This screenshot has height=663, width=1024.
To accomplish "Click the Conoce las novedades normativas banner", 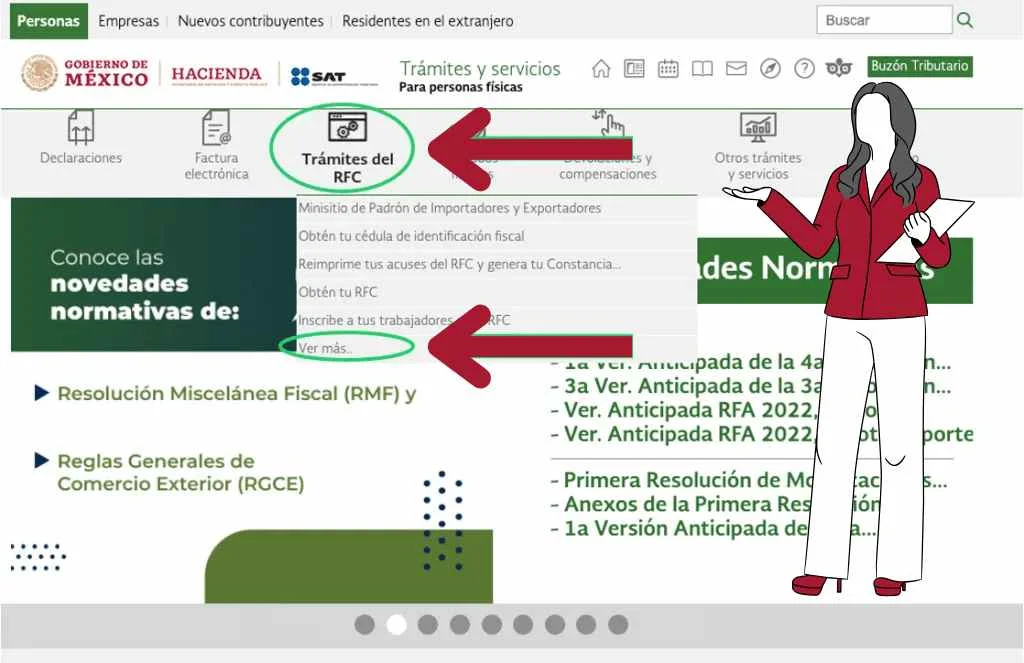I will coord(153,275).
